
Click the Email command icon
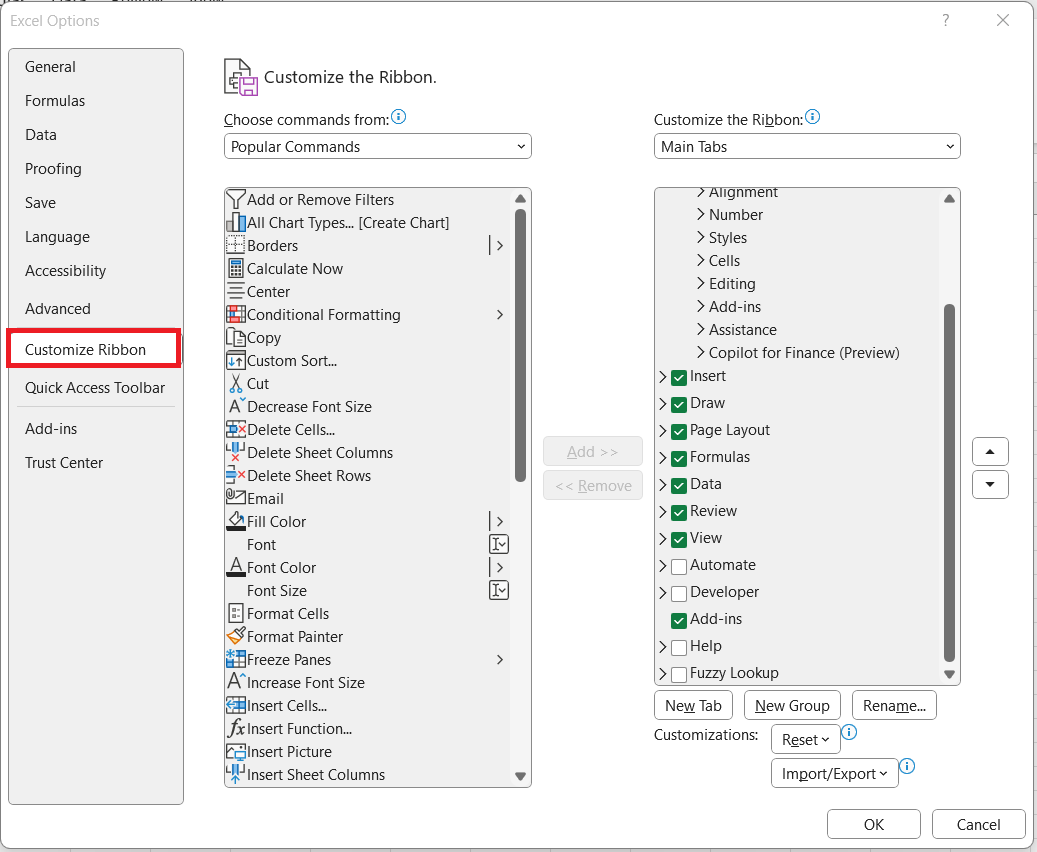pyautogui.click(x=235, y=498)
